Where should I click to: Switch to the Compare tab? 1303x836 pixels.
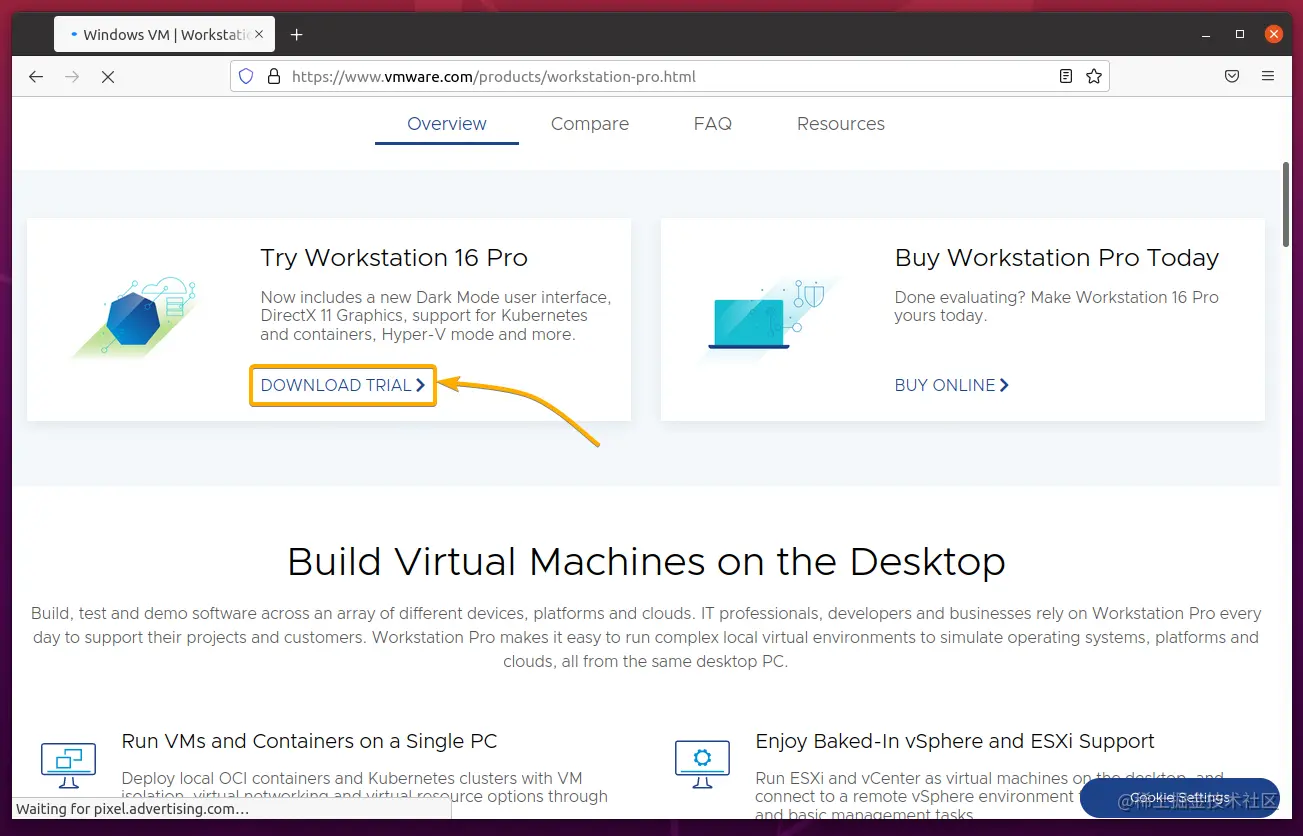pyautogui.click(x=589, y=124)
